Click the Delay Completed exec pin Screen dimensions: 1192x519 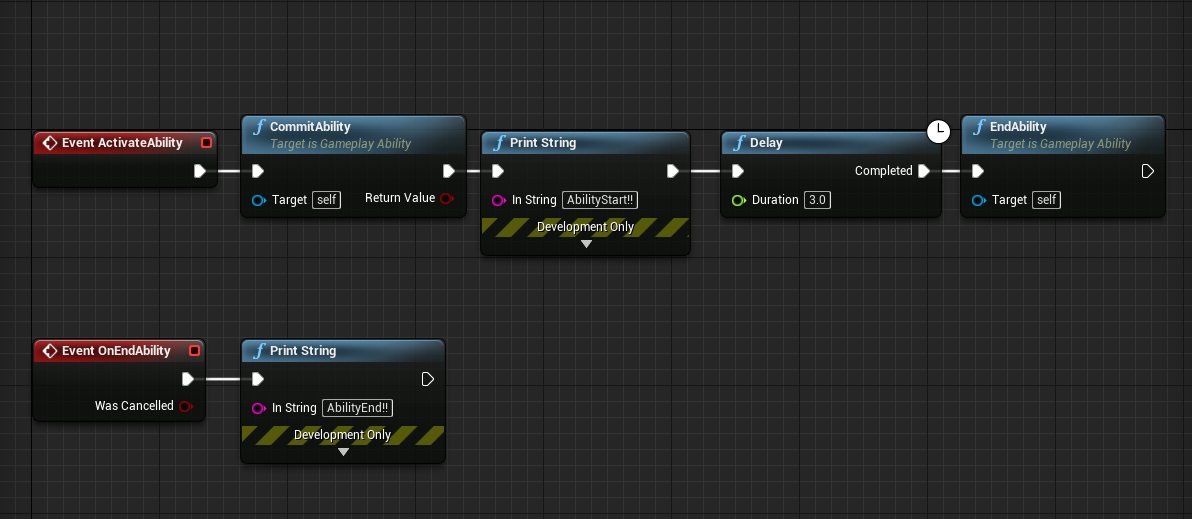tap(924, 171)
